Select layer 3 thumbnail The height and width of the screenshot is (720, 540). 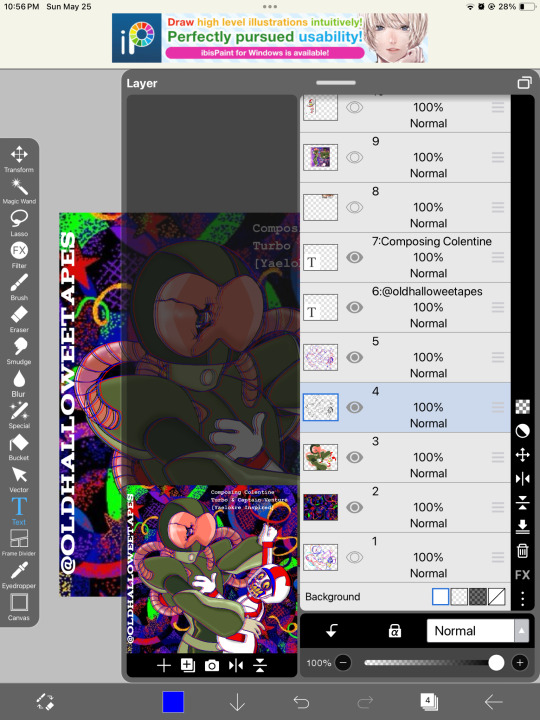point(321,457)
